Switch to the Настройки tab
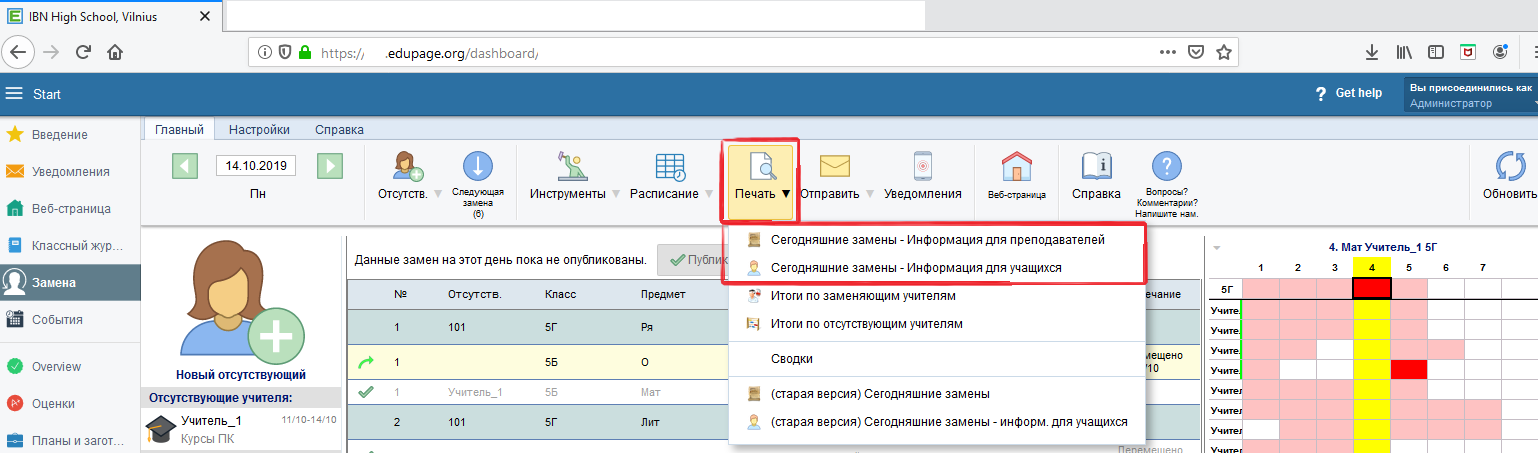 coord(259,129)
